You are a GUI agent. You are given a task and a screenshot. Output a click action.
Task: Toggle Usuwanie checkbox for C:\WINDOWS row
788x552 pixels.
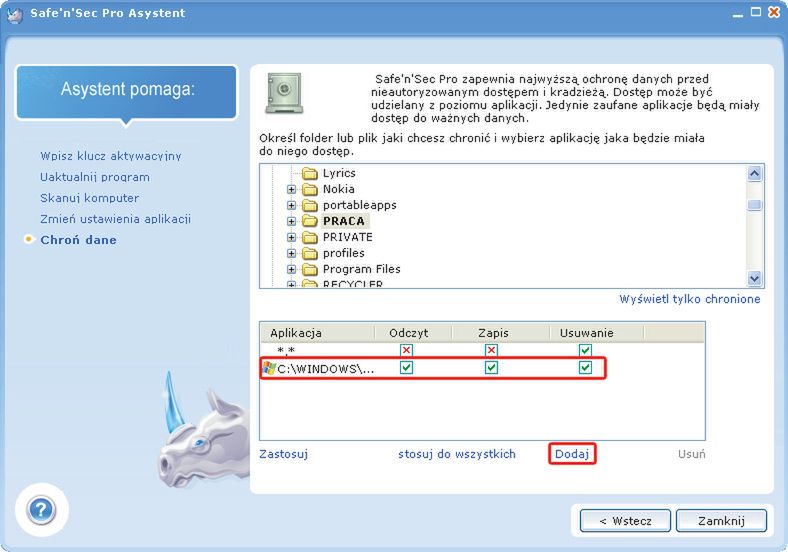585,367
